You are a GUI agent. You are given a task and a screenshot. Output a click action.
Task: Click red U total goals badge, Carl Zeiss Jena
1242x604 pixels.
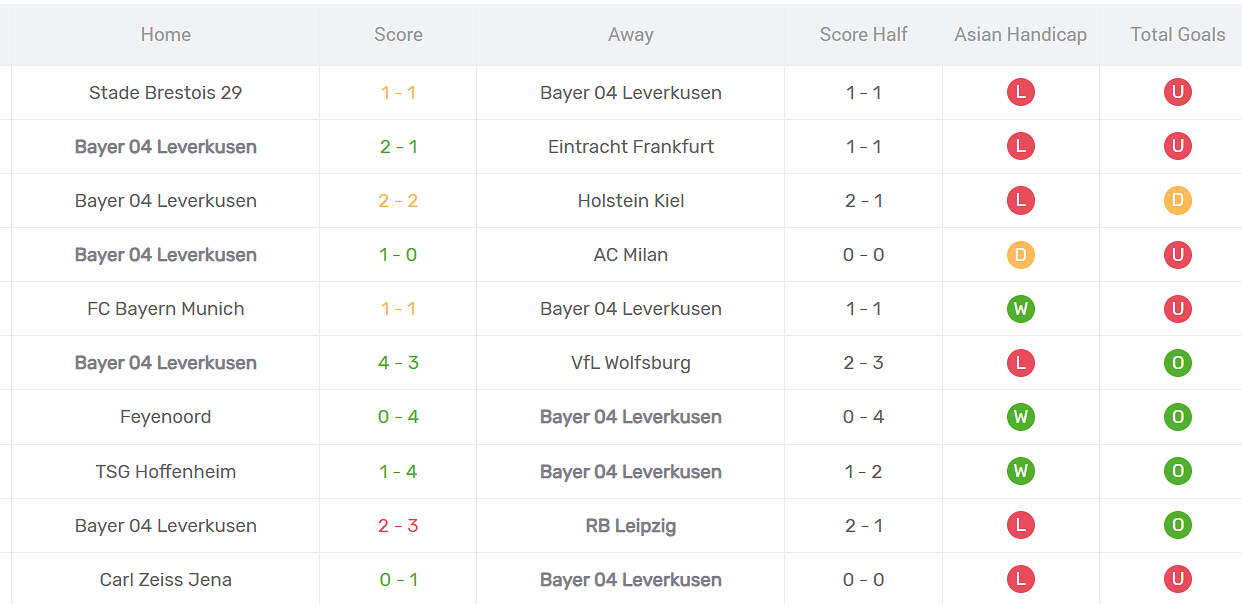coord(1177,579)
